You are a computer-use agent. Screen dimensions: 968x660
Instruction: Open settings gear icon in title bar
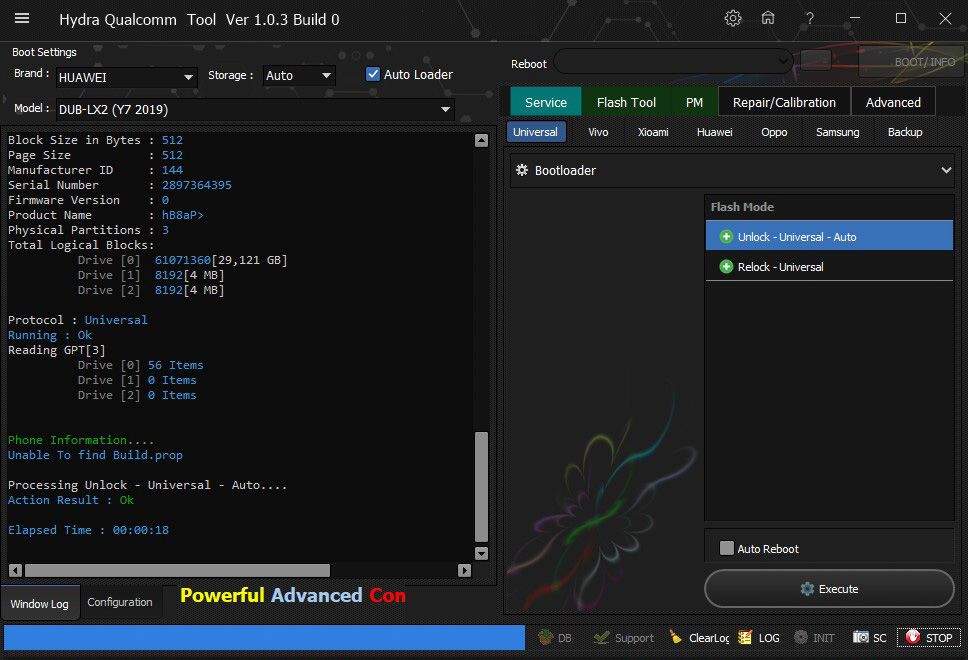pos(733,19)
